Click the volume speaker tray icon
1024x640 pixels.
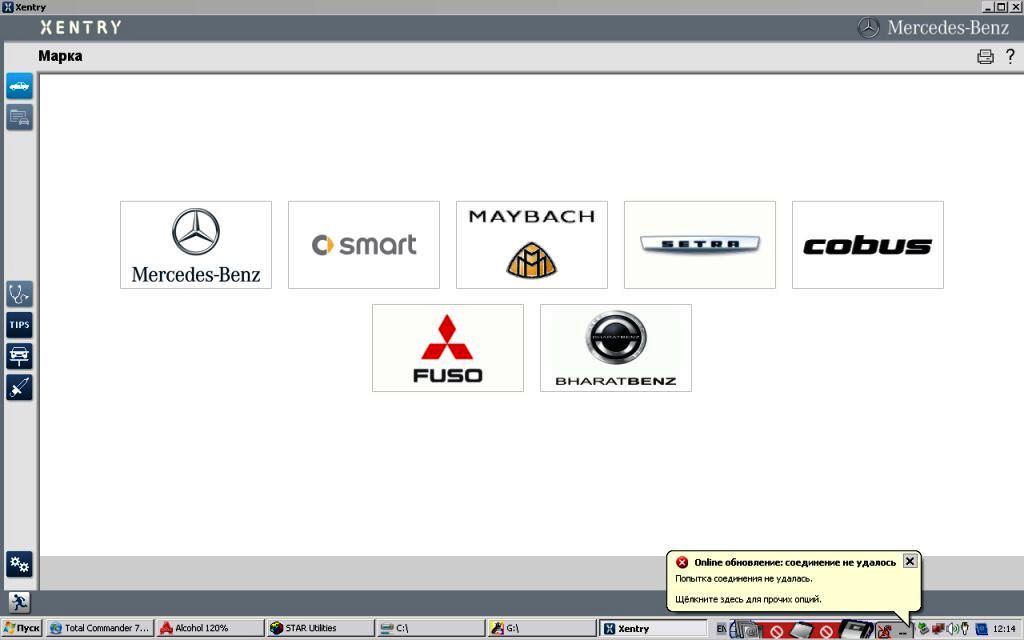click(952, 629)
